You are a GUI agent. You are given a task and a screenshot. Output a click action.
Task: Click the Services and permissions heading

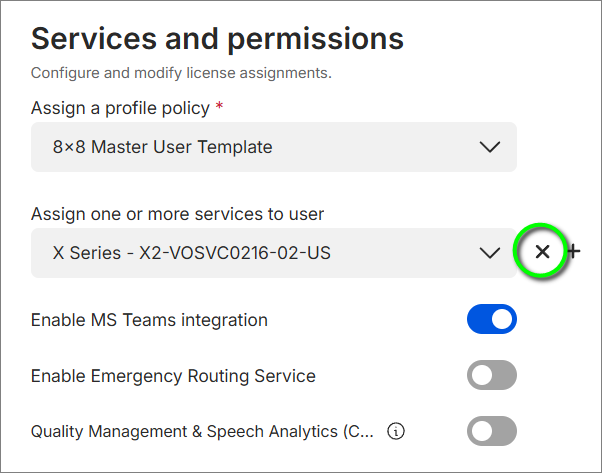[x=217, y=39]
